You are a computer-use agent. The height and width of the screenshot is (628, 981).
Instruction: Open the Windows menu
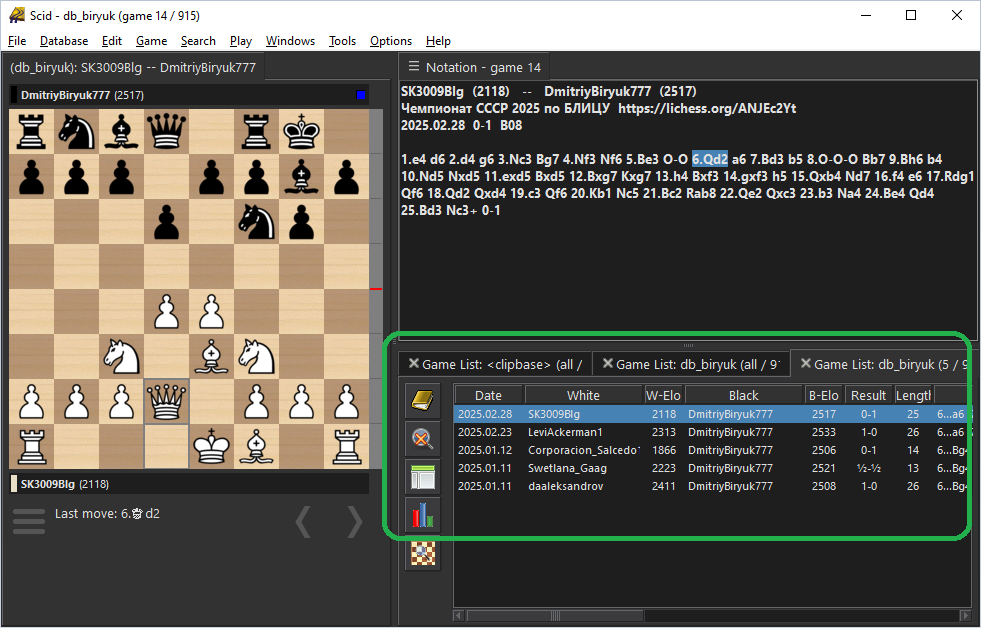tap(290, 41)
